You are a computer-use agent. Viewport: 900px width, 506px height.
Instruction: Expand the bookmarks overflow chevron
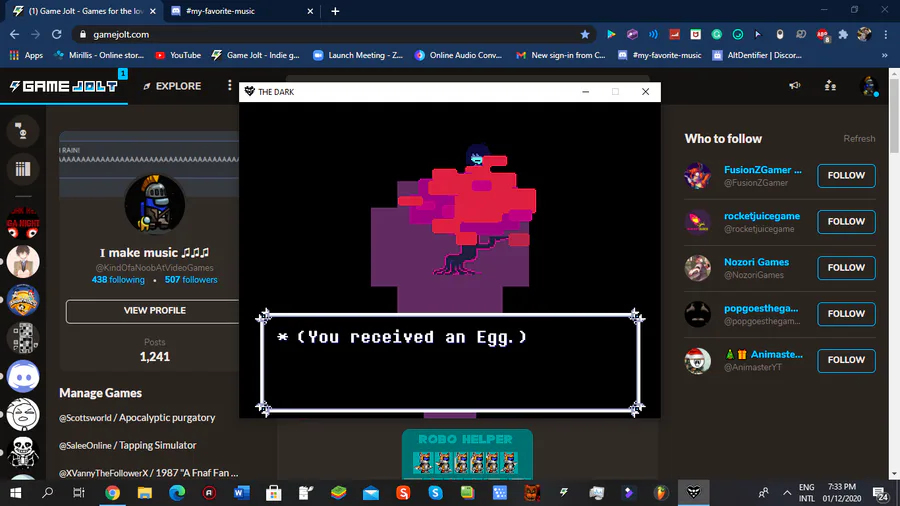click(885, 56)
